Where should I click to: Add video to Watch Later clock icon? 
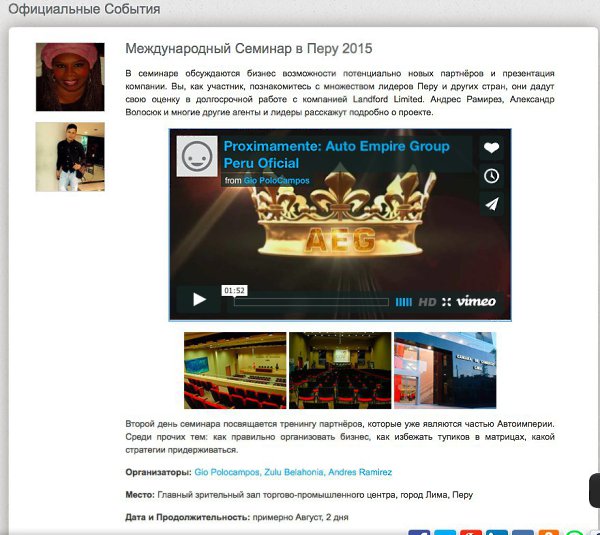pyautogui.click(x=491, y=176)
